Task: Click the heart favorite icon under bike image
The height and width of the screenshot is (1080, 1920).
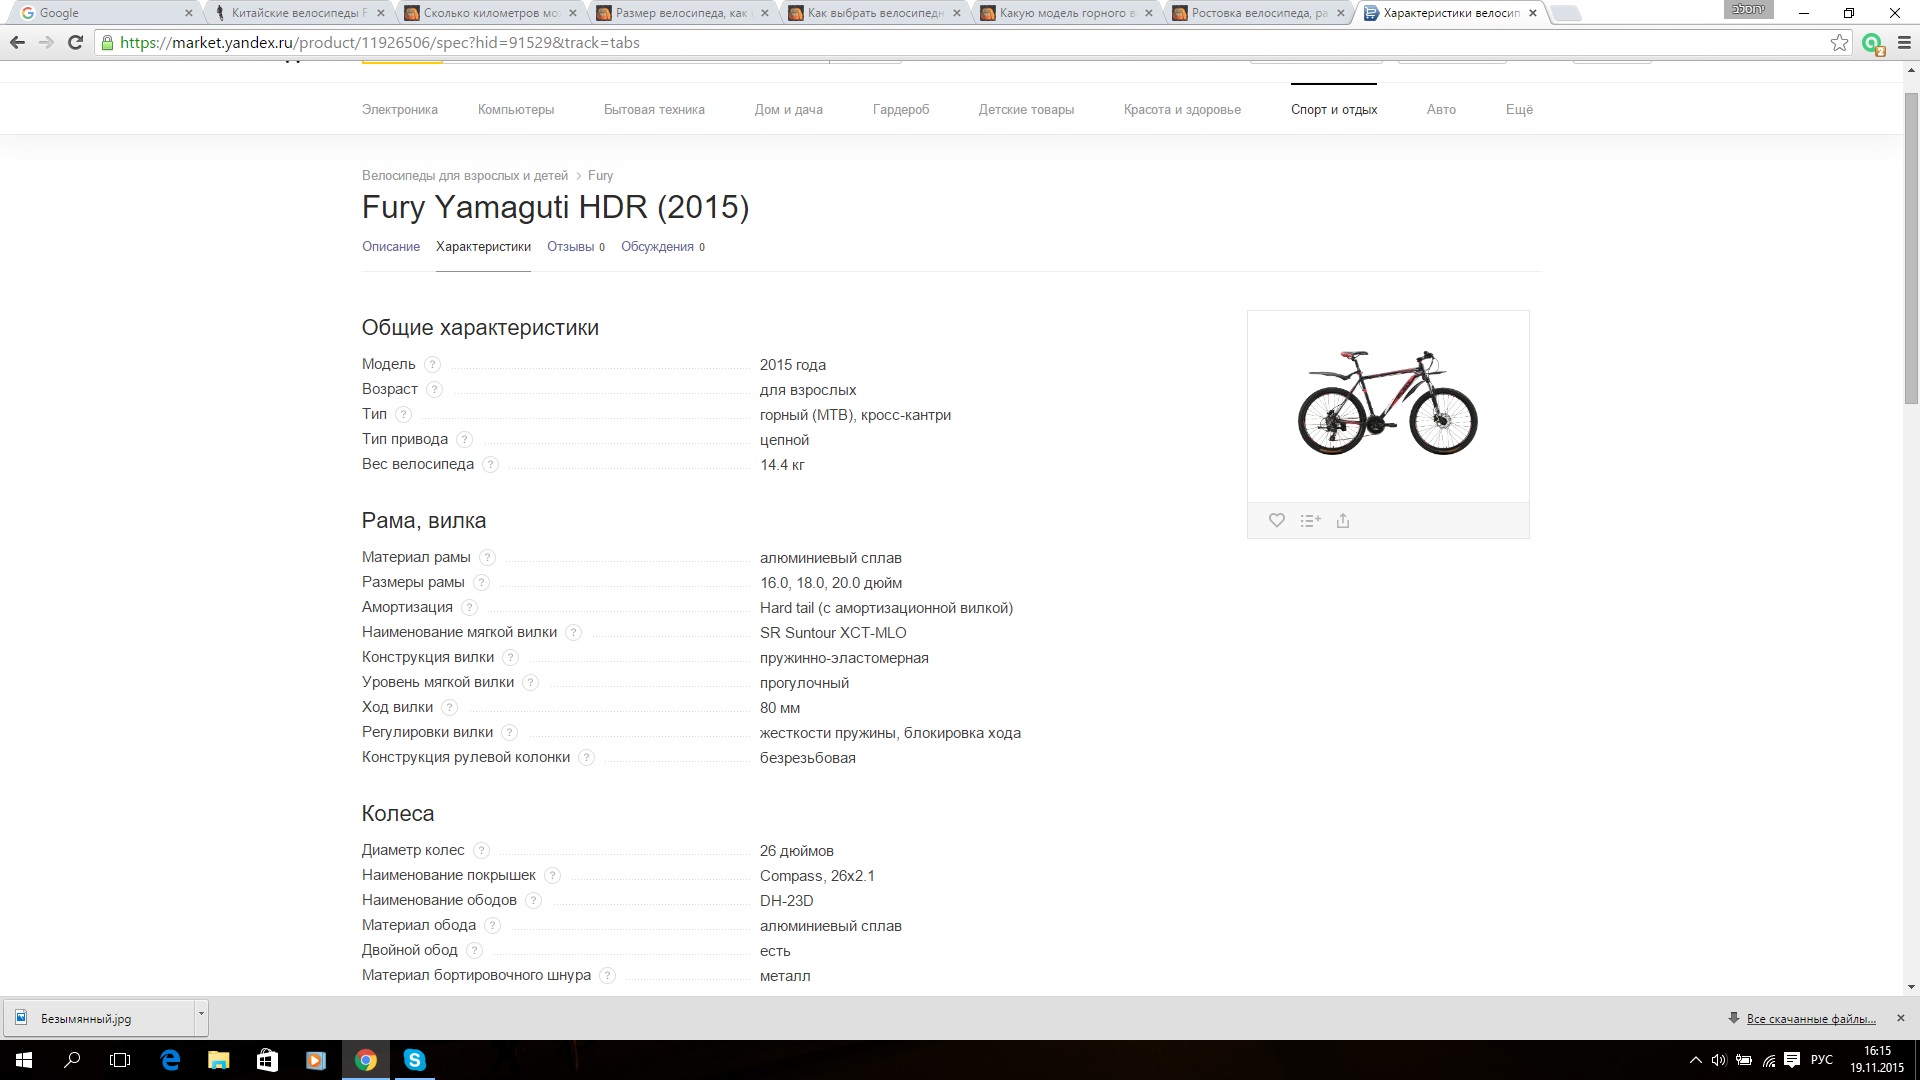Action: pyautogui.click(x=1276, y=520)
